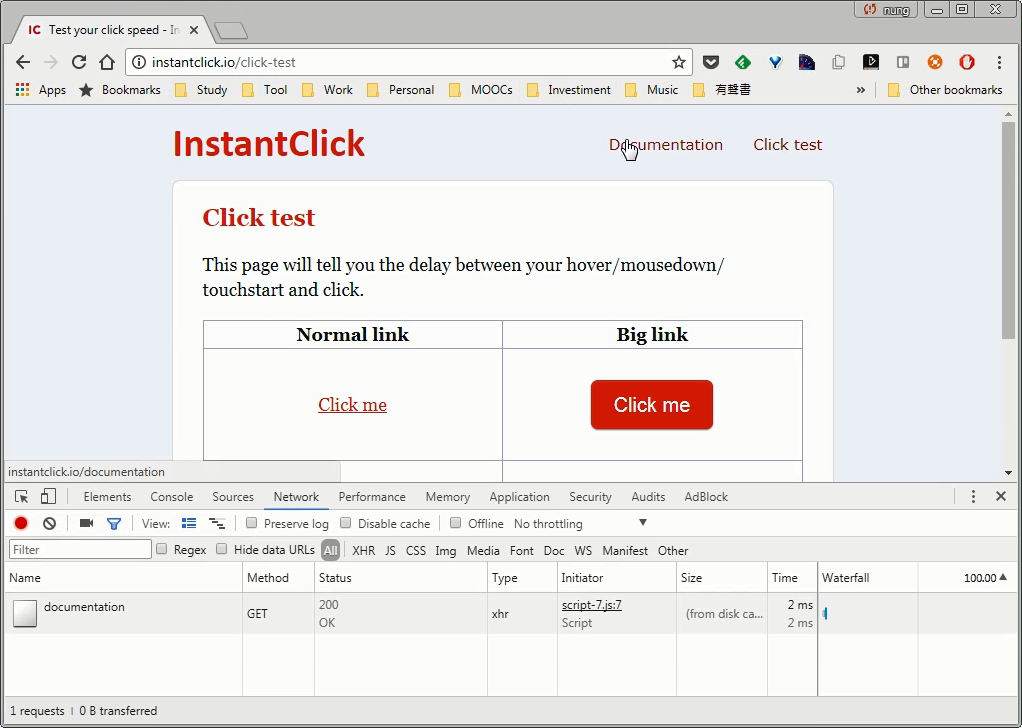The width and height of the screenshot is (1022, 728).
Task: Clear the network log
Action: pos(50,523)
